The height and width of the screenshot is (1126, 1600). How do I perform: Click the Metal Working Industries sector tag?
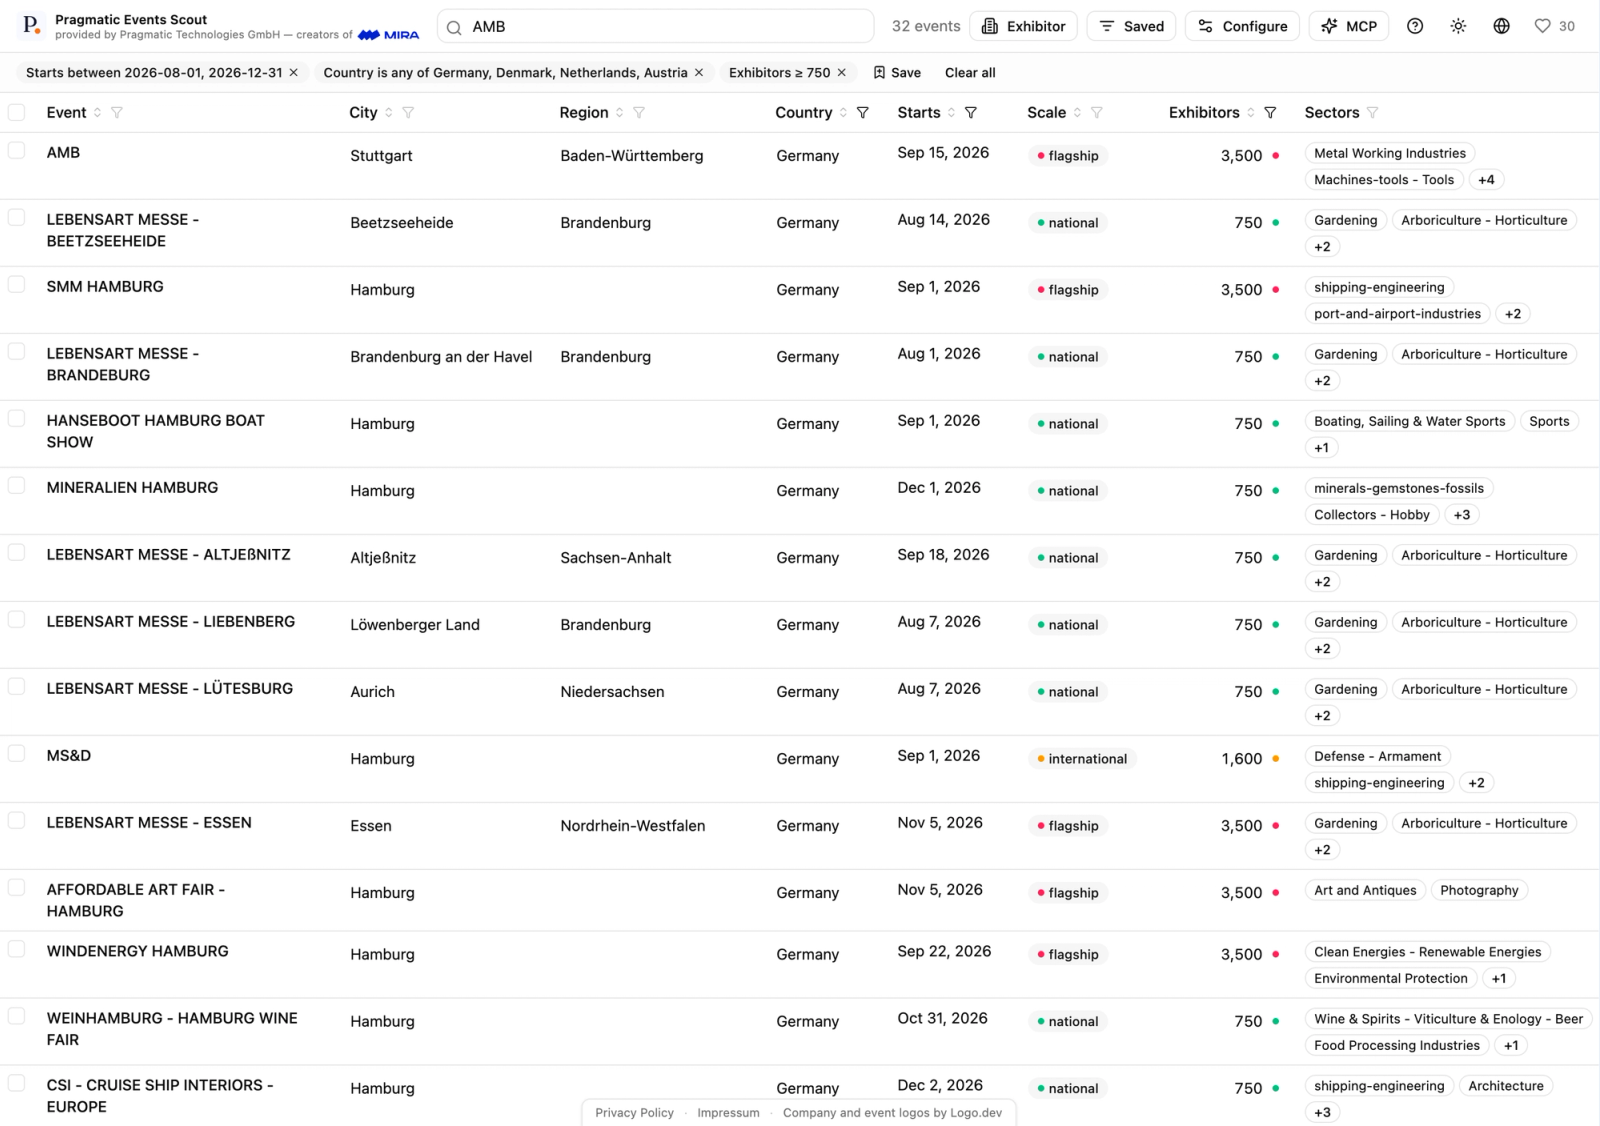tap(1390, 153)
